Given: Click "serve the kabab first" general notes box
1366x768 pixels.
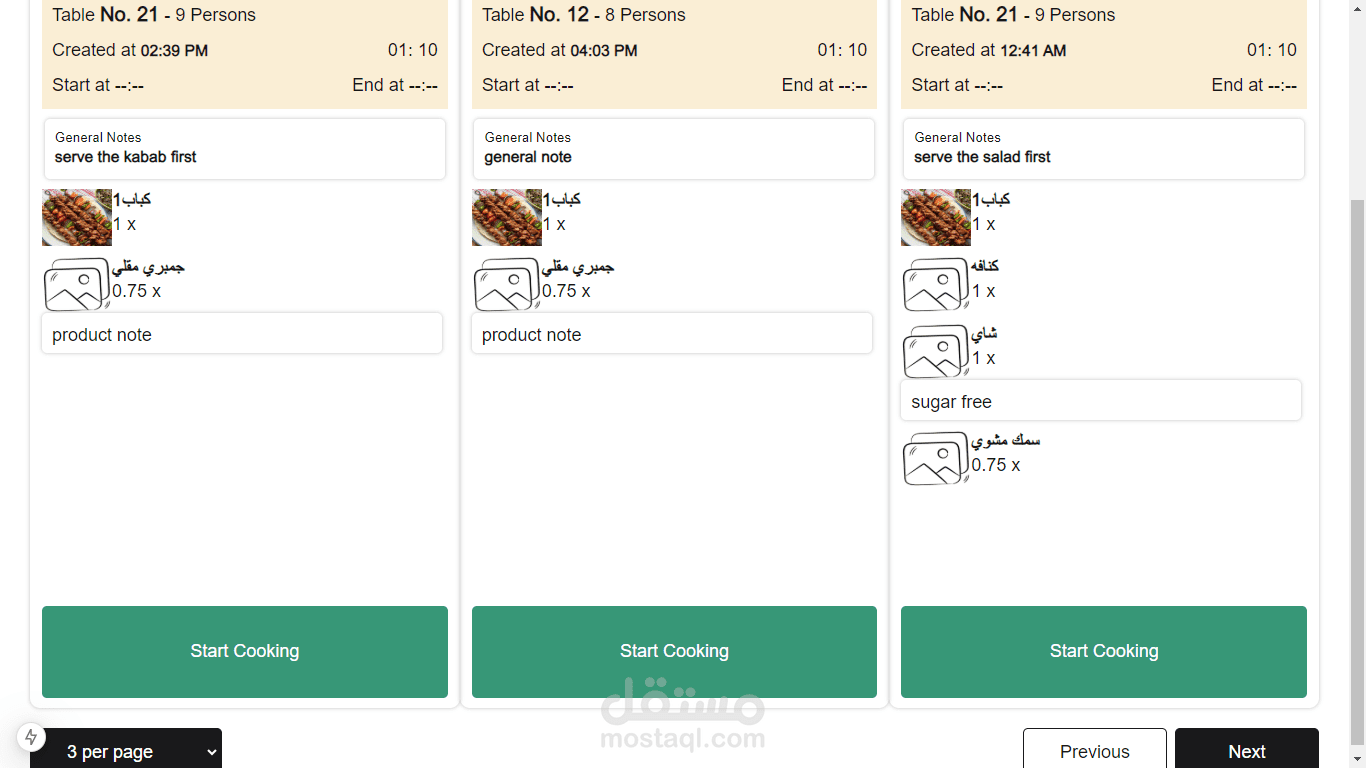Looking at the screenshot, I should click(245, 149).
